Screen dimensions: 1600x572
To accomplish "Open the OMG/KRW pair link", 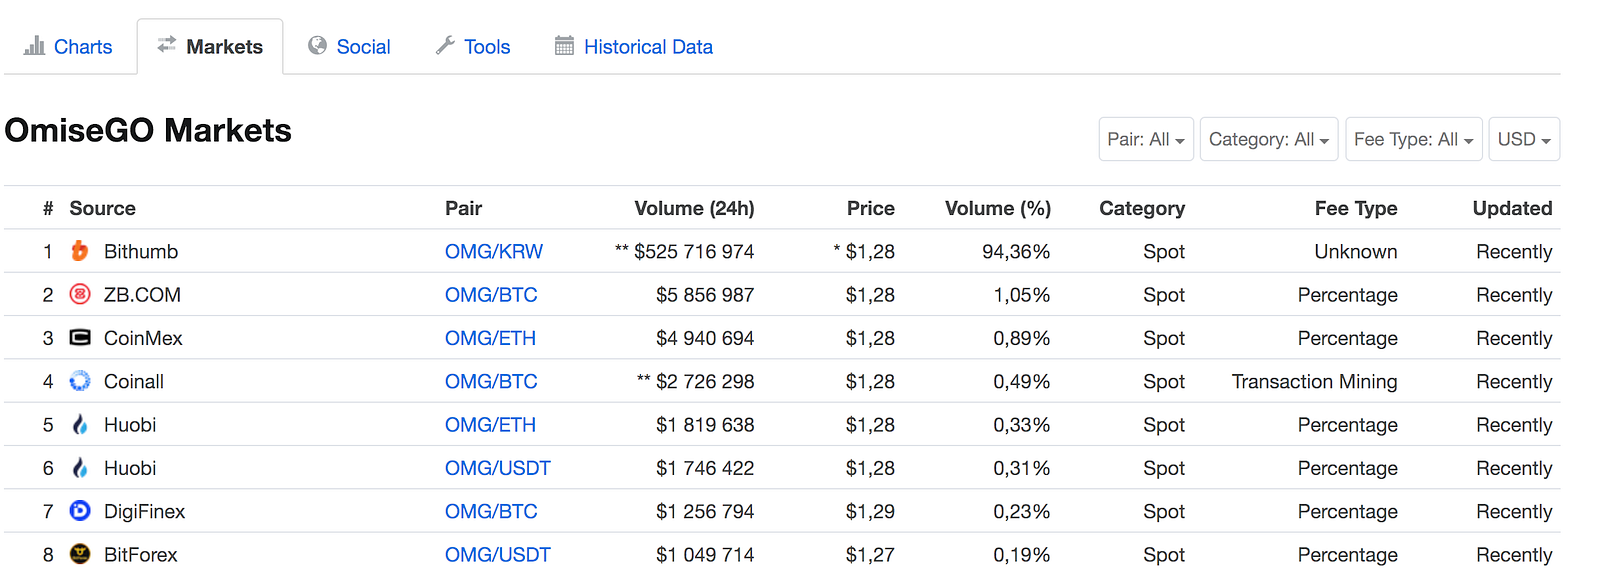I will point(494,252).
